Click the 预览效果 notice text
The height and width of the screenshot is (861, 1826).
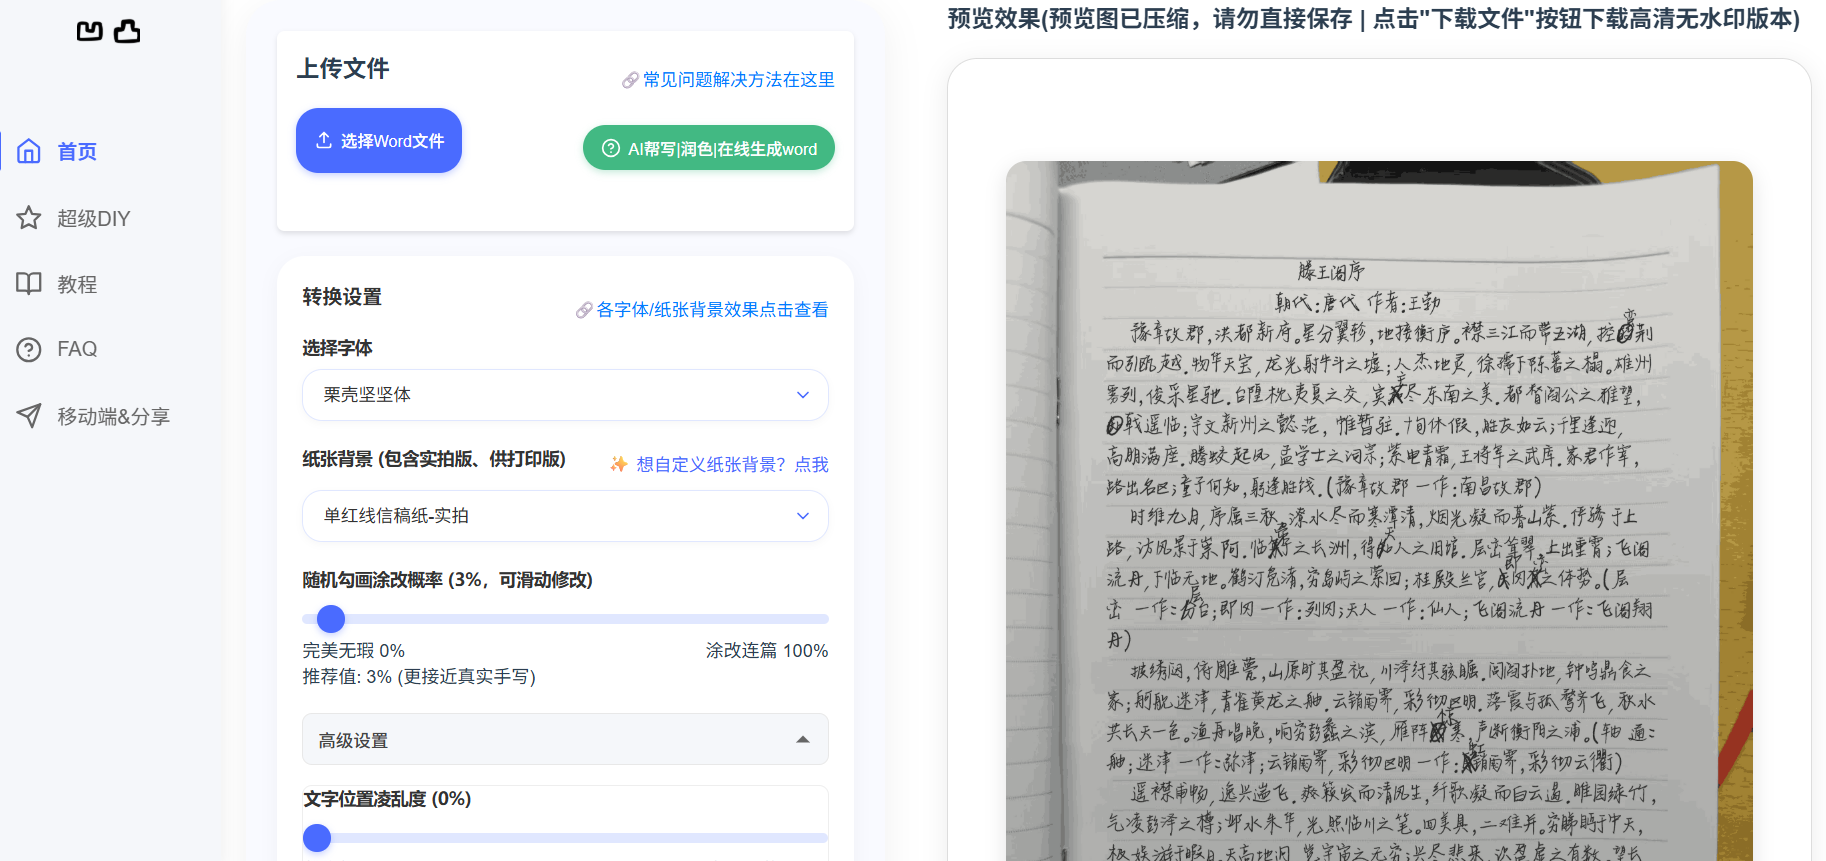pyautogui.click(x=1374, y=19)
